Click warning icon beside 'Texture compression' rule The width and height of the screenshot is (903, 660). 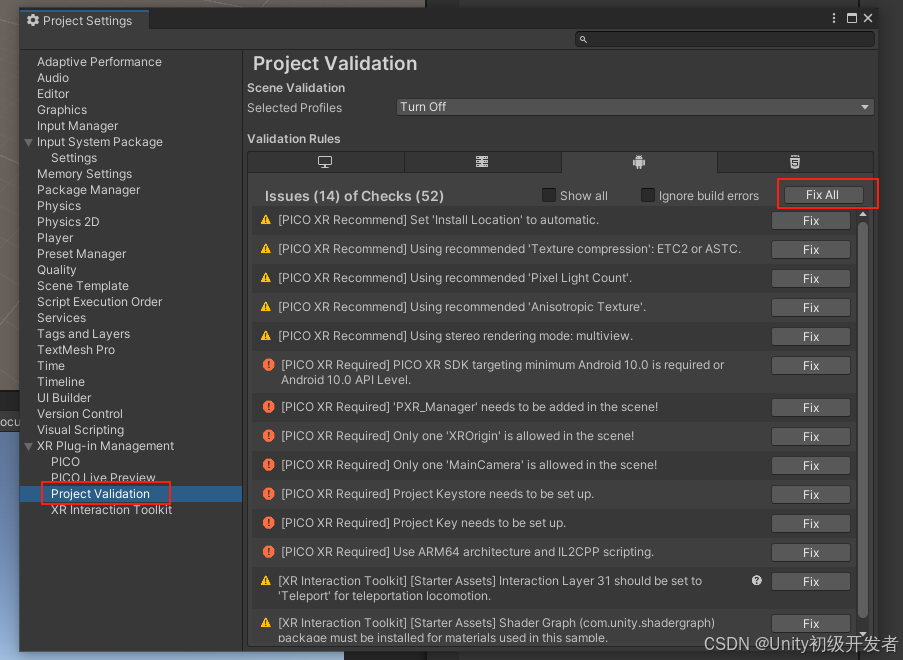[265, 249]
